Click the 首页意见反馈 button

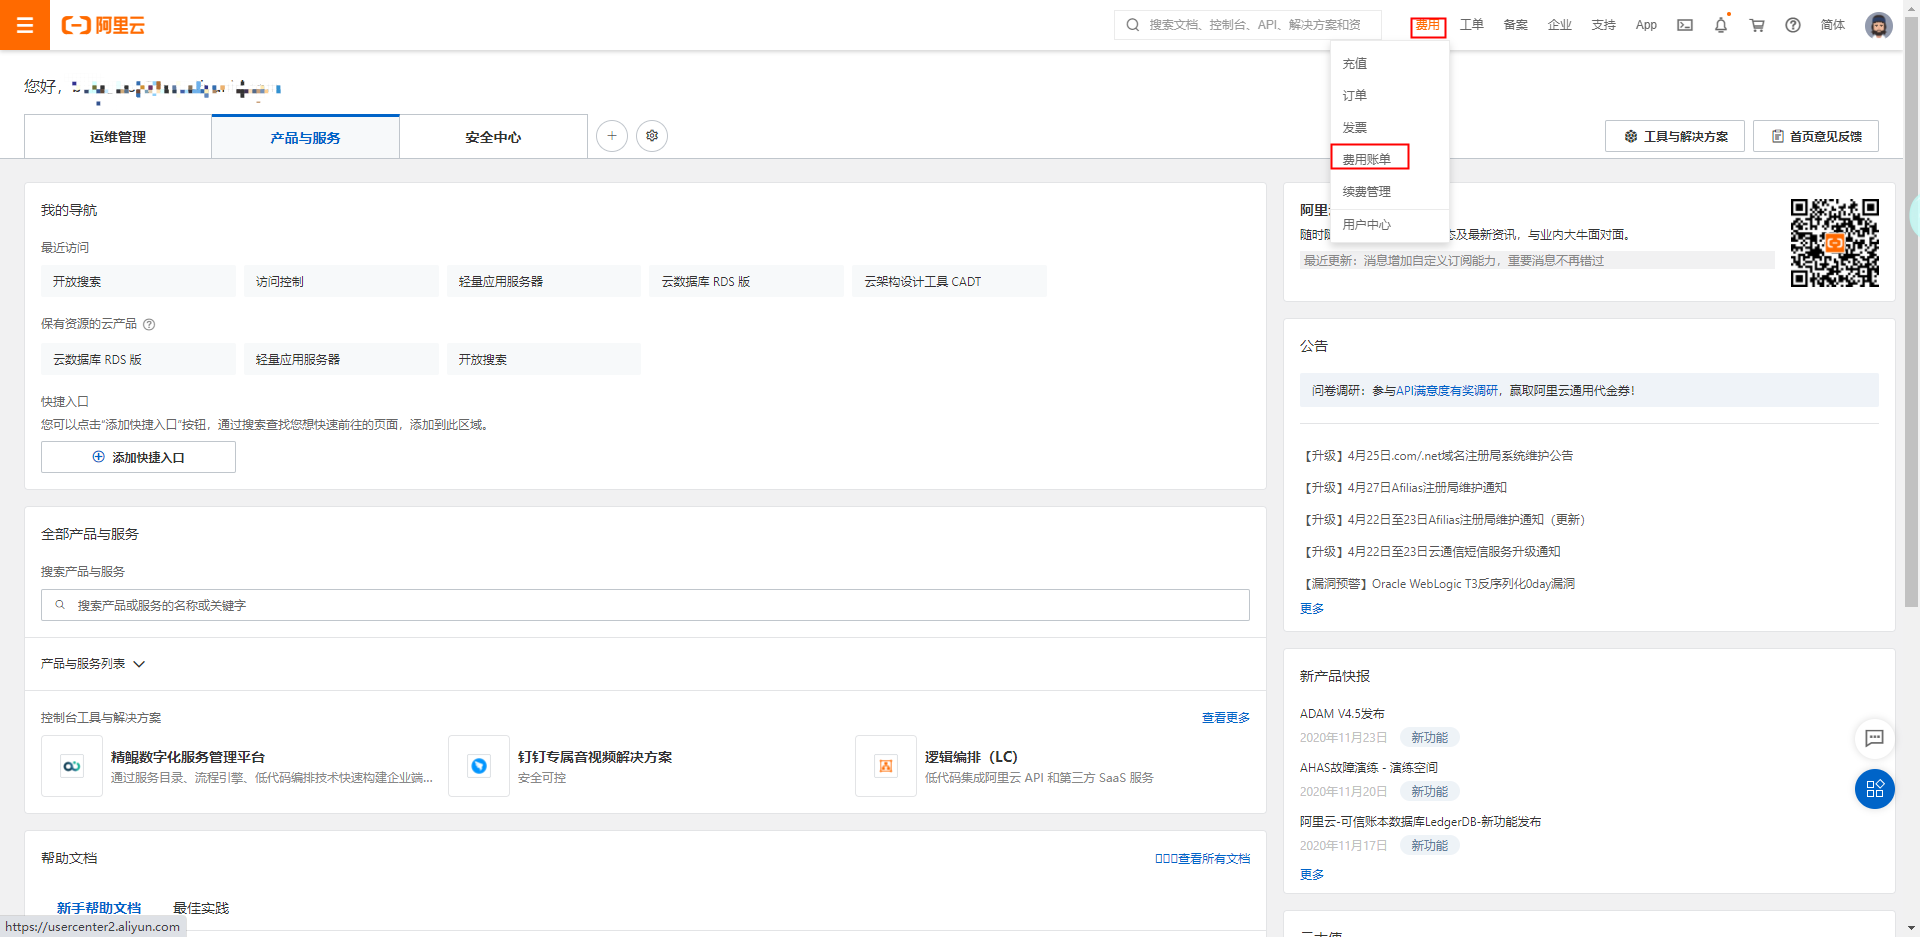coord(1816,136)
